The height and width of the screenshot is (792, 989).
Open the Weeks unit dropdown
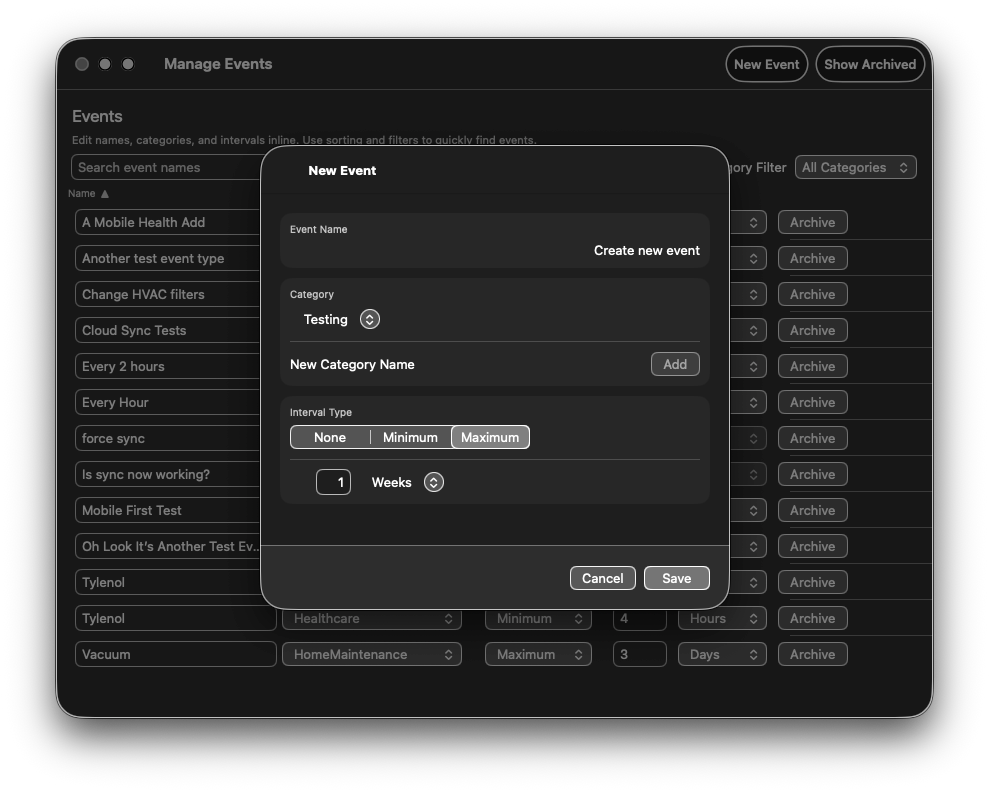(x=405, y=482)
